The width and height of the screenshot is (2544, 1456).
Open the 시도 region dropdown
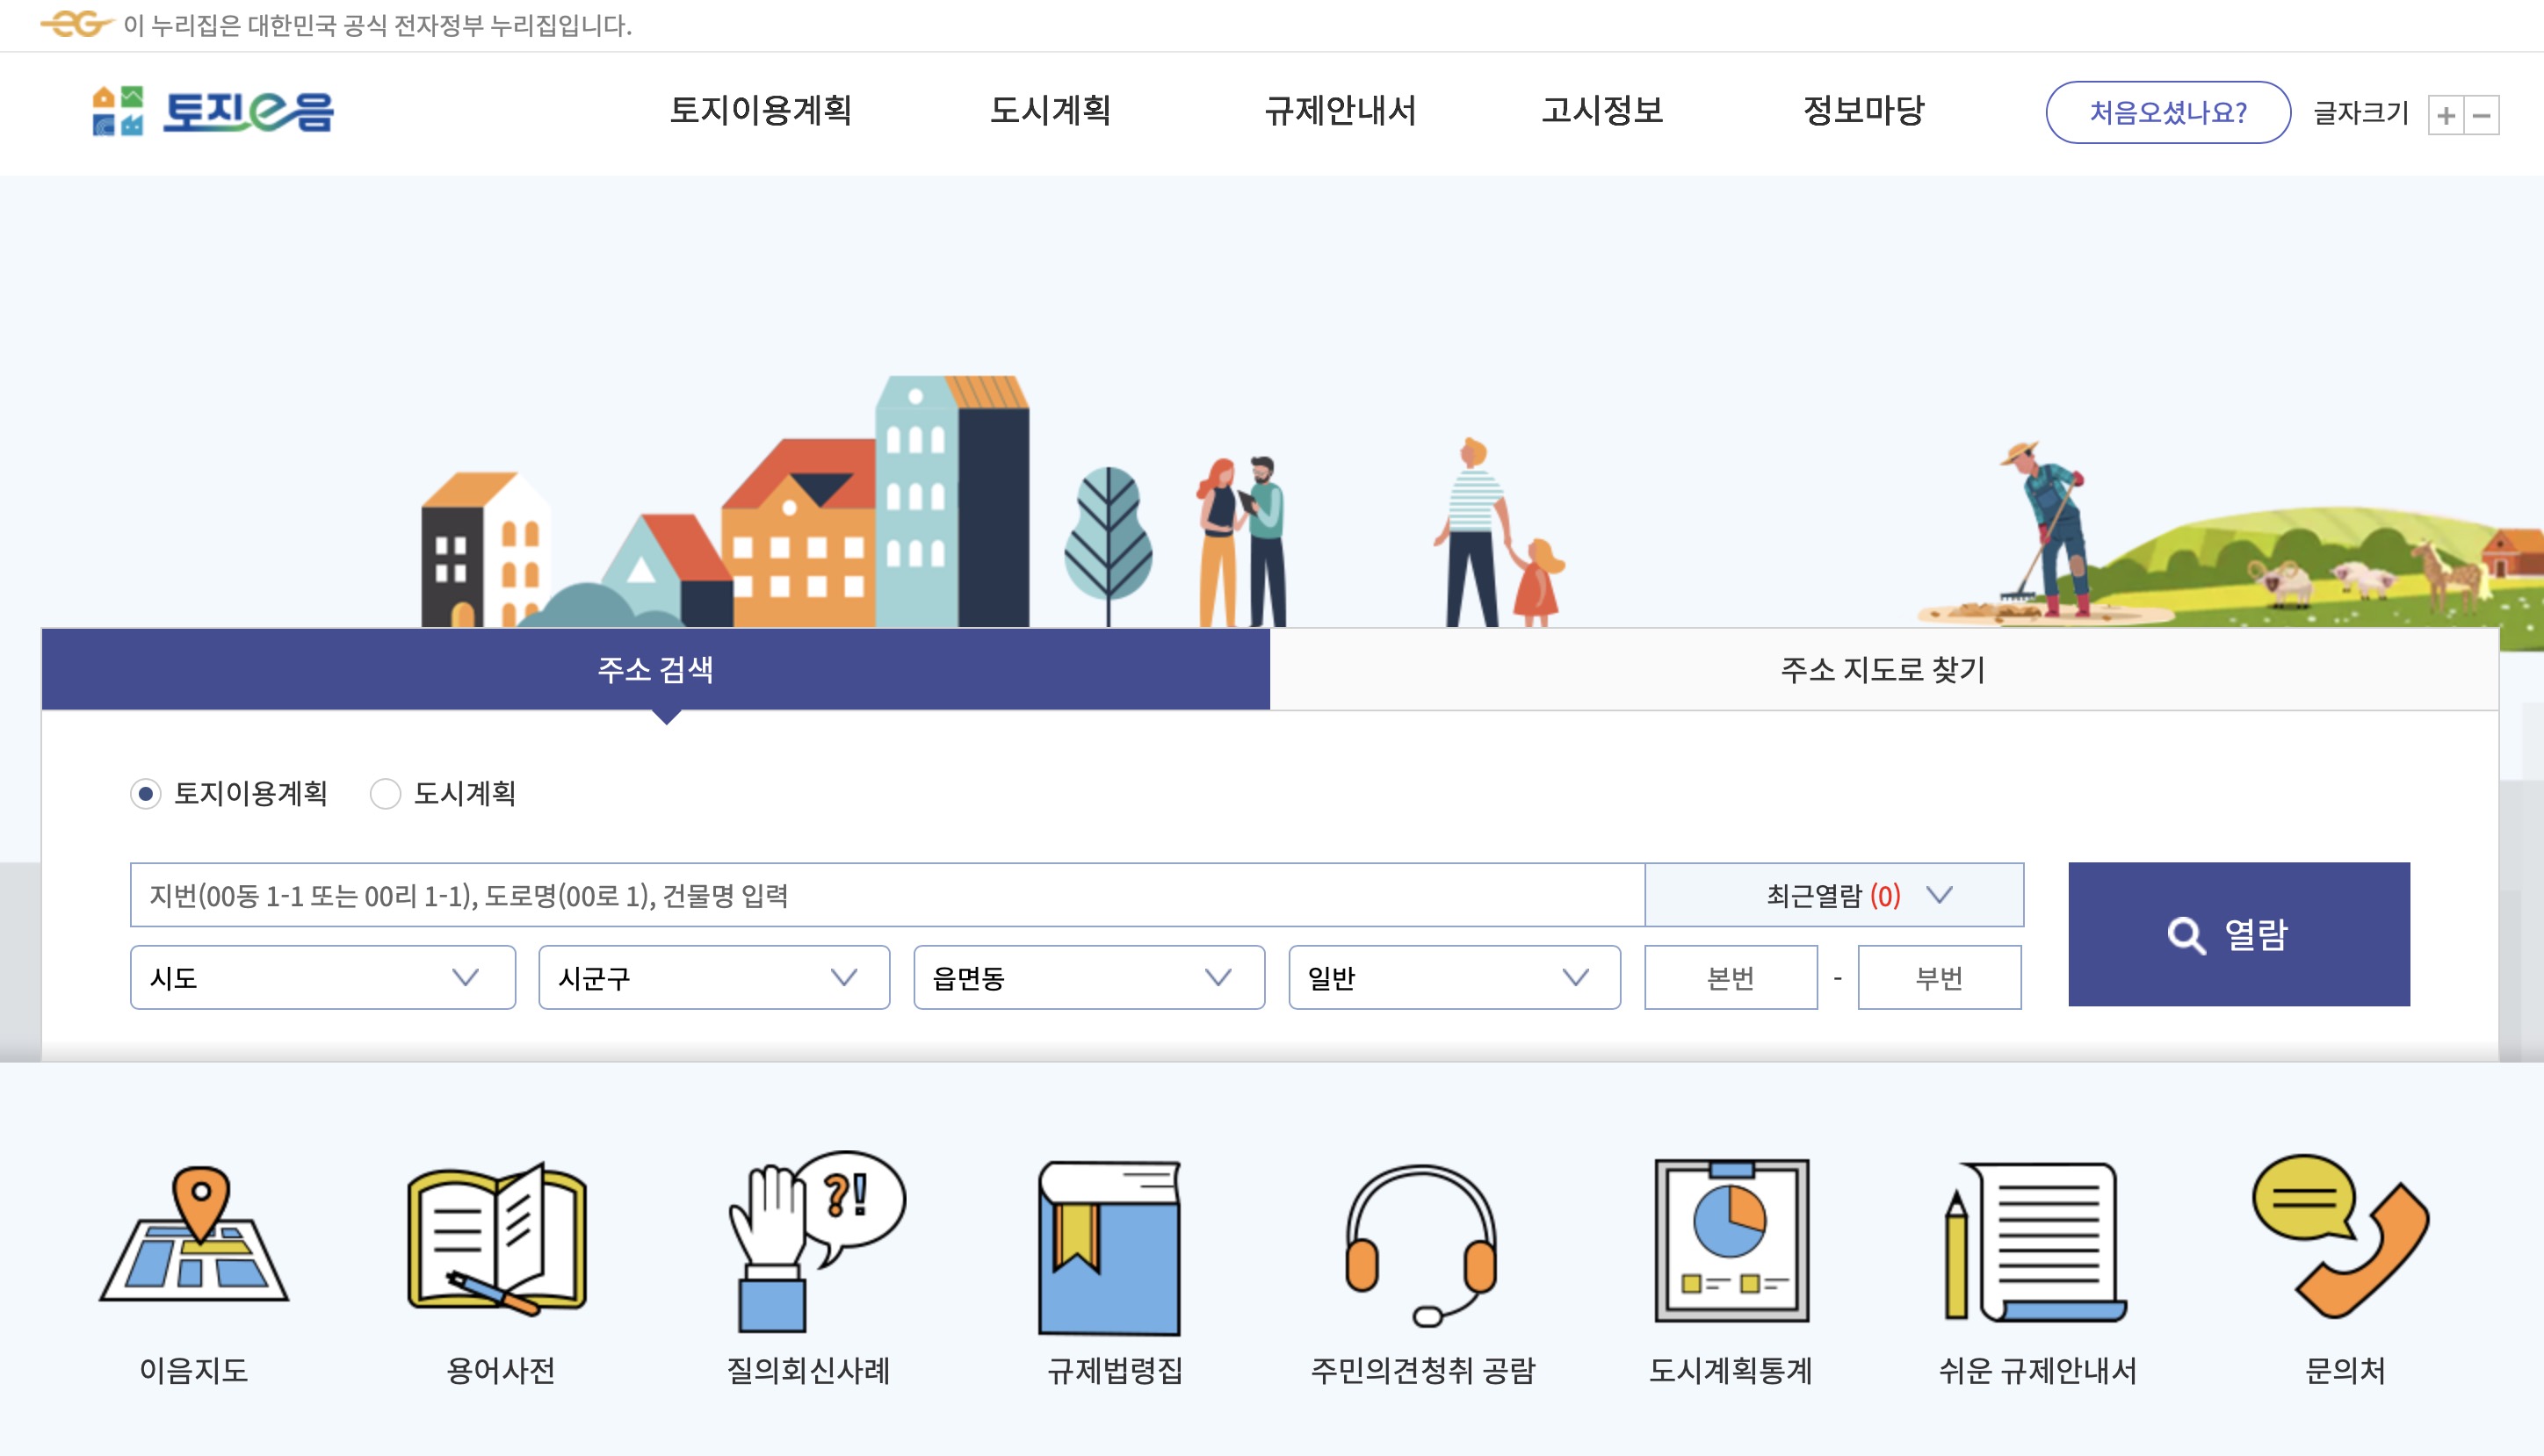click(x=320, y=977)
